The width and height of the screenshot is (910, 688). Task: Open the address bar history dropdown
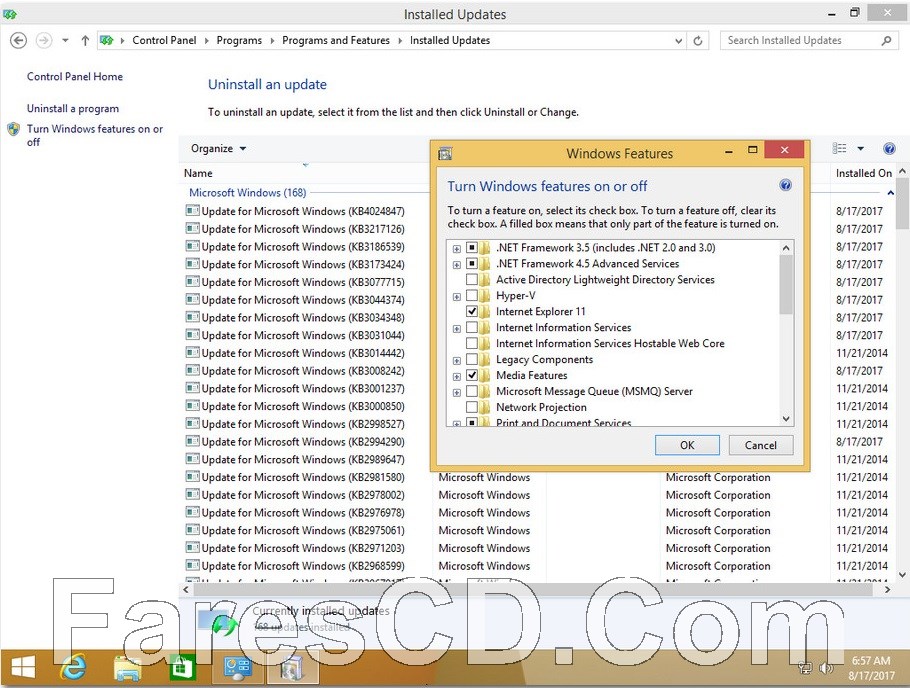point(678,41)
